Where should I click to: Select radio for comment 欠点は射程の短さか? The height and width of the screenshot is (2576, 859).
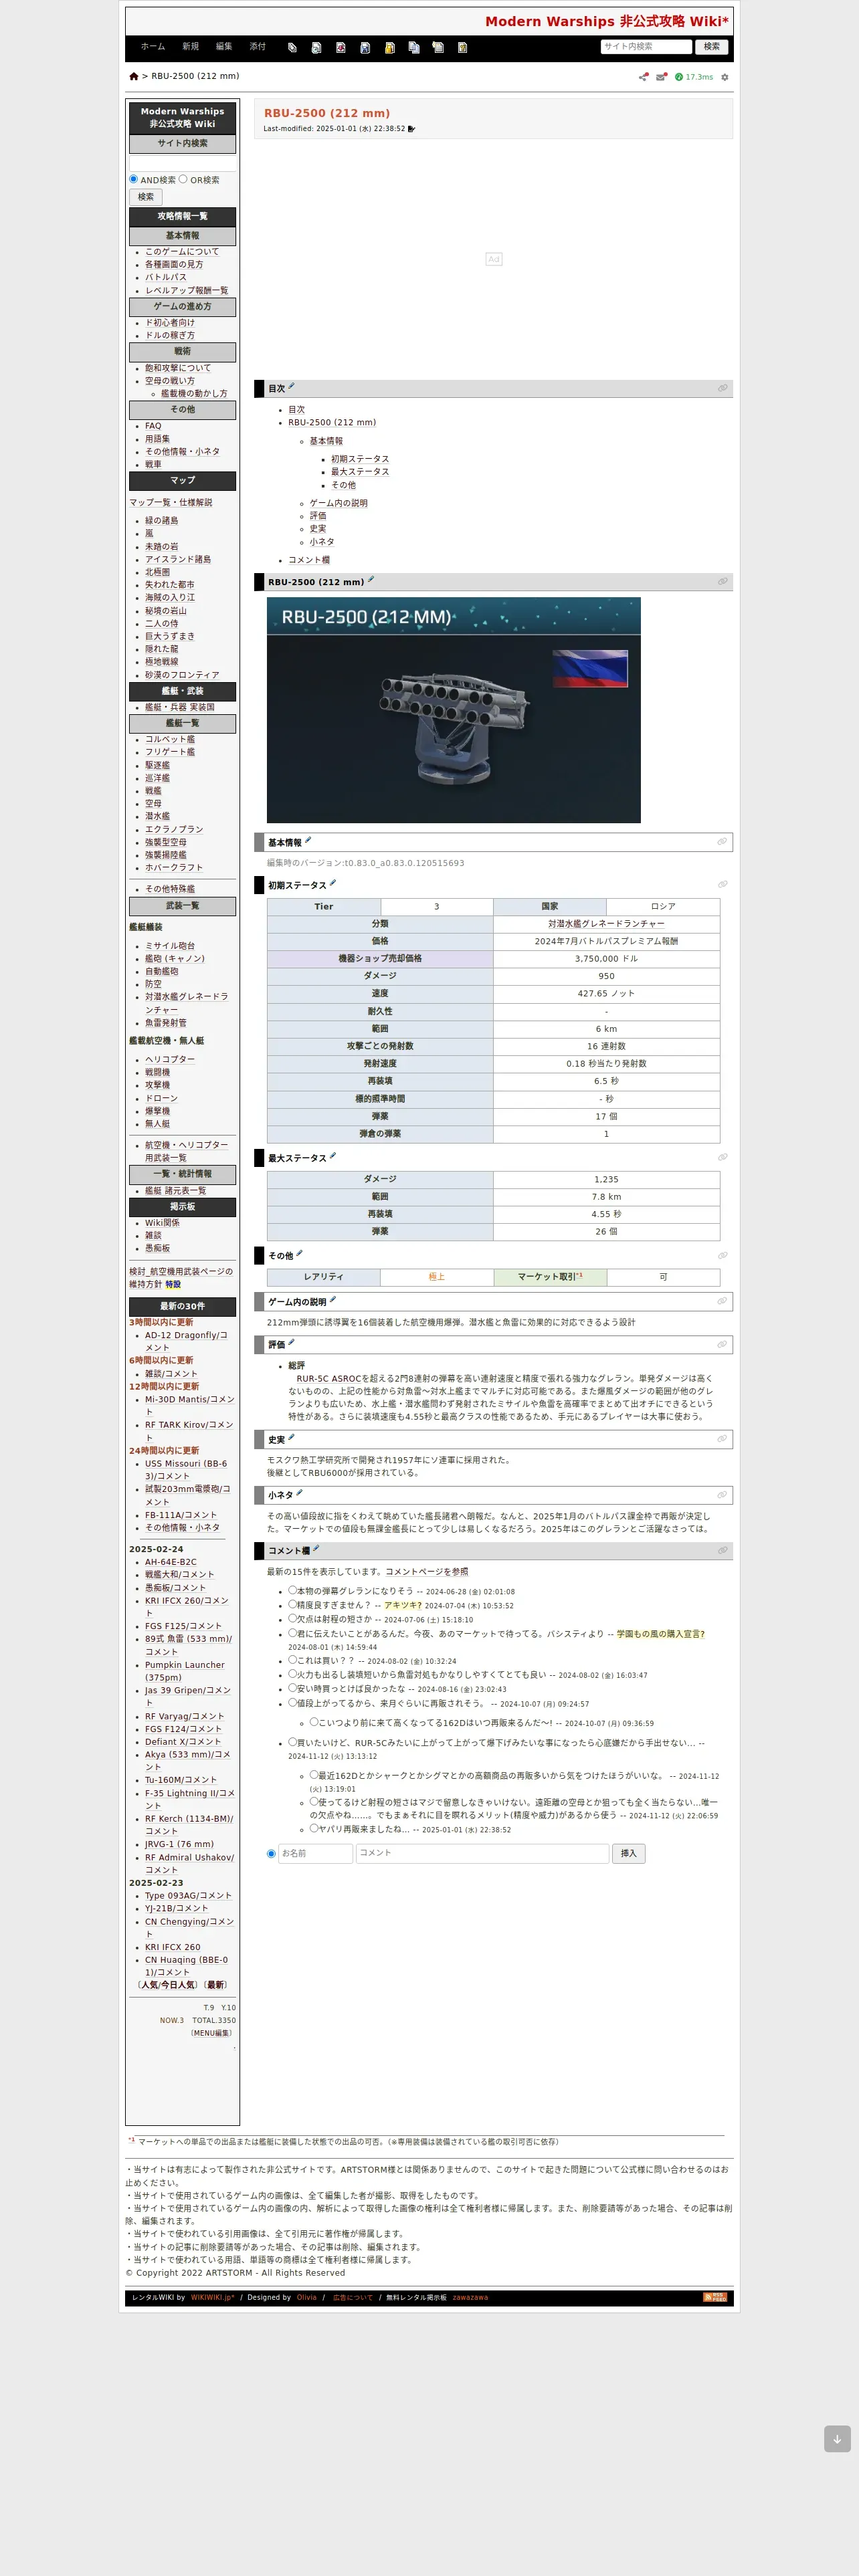point(293,1618)
